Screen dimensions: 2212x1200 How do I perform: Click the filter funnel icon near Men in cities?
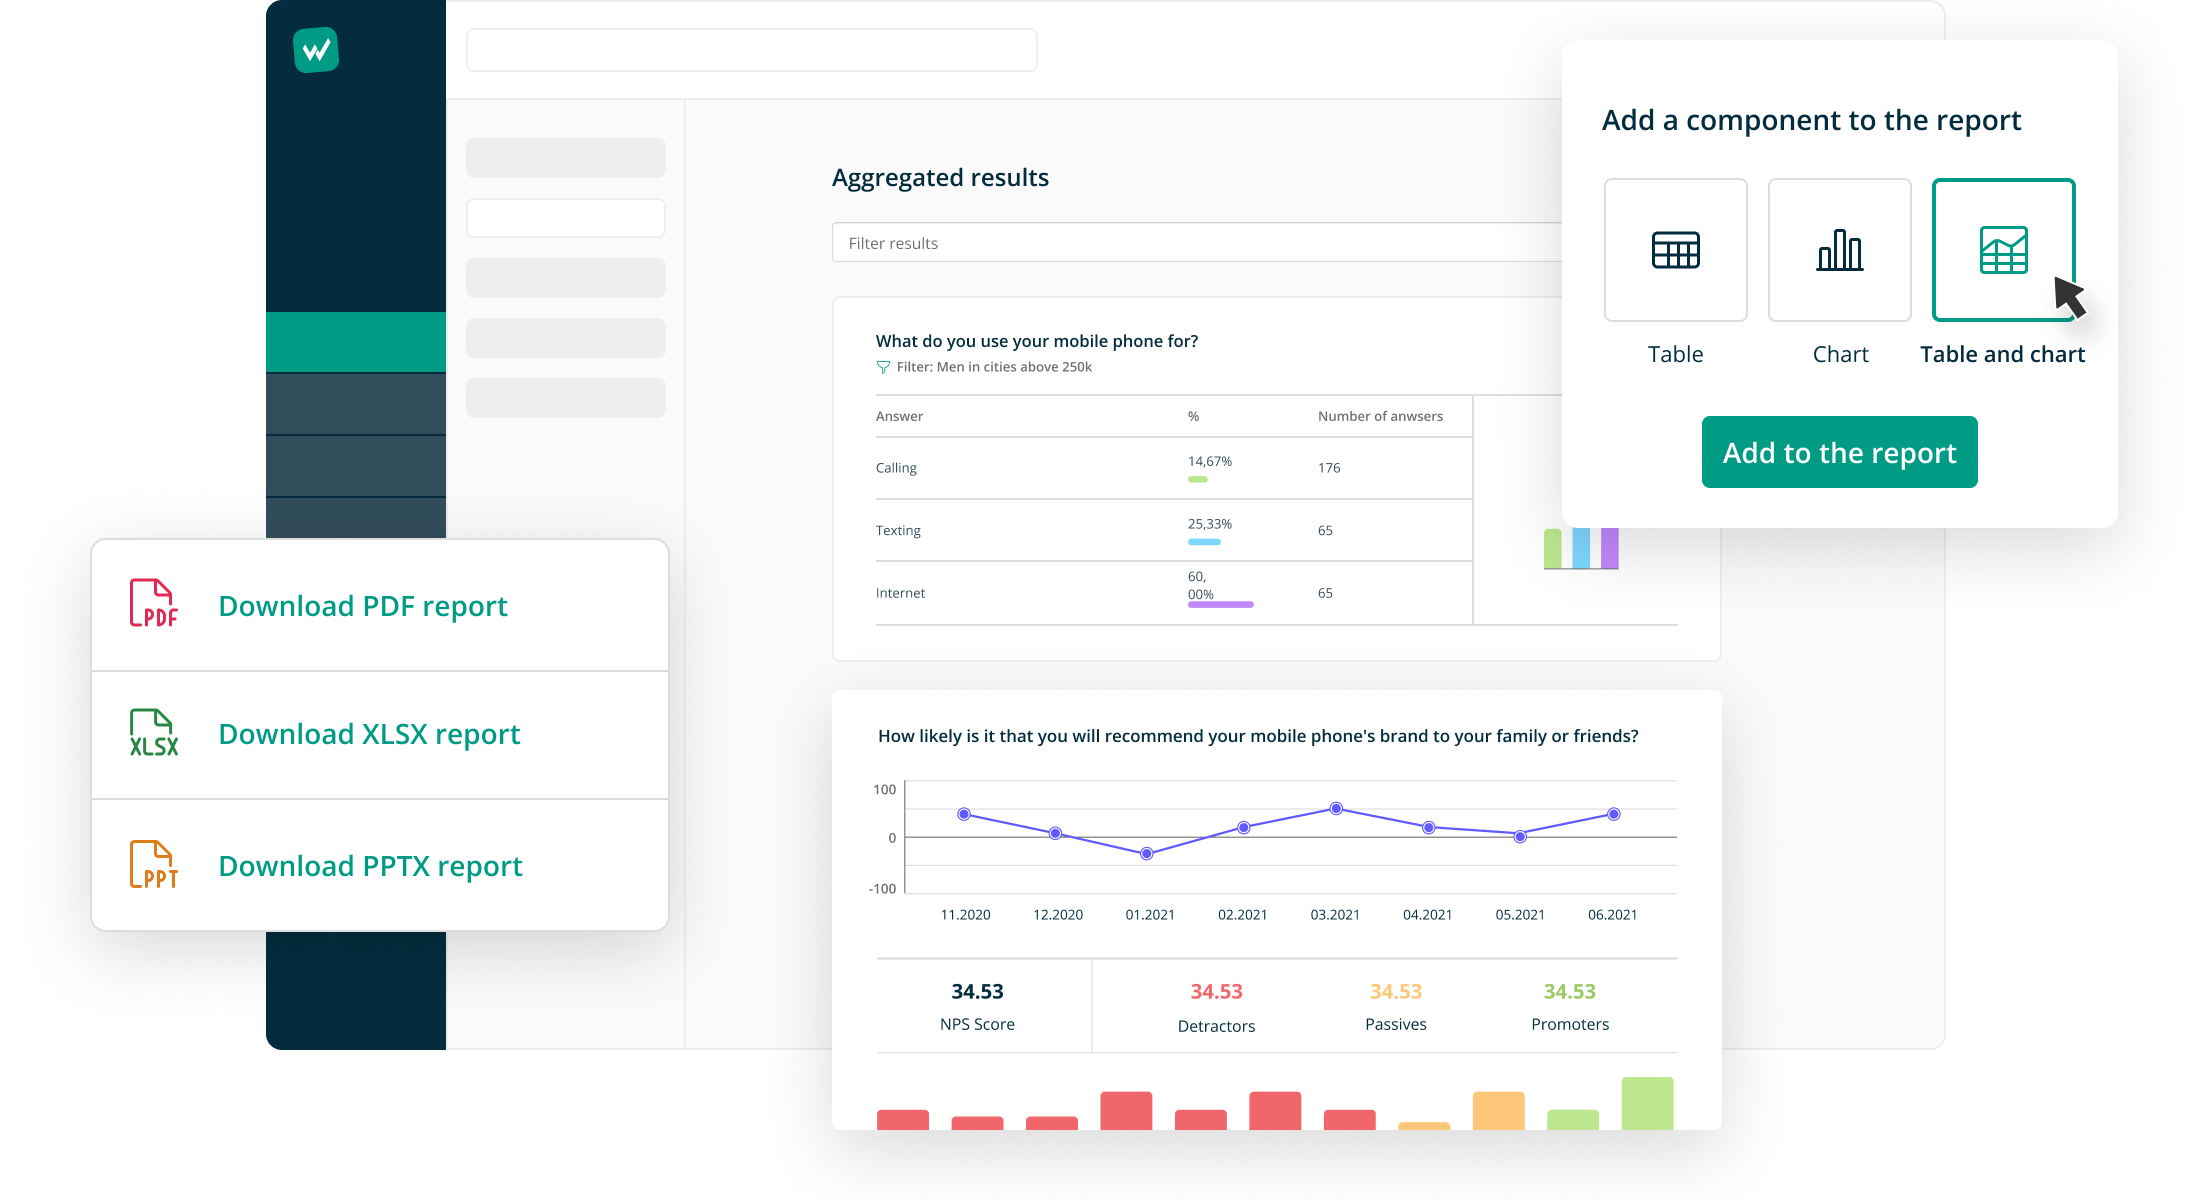click(883, 368)
